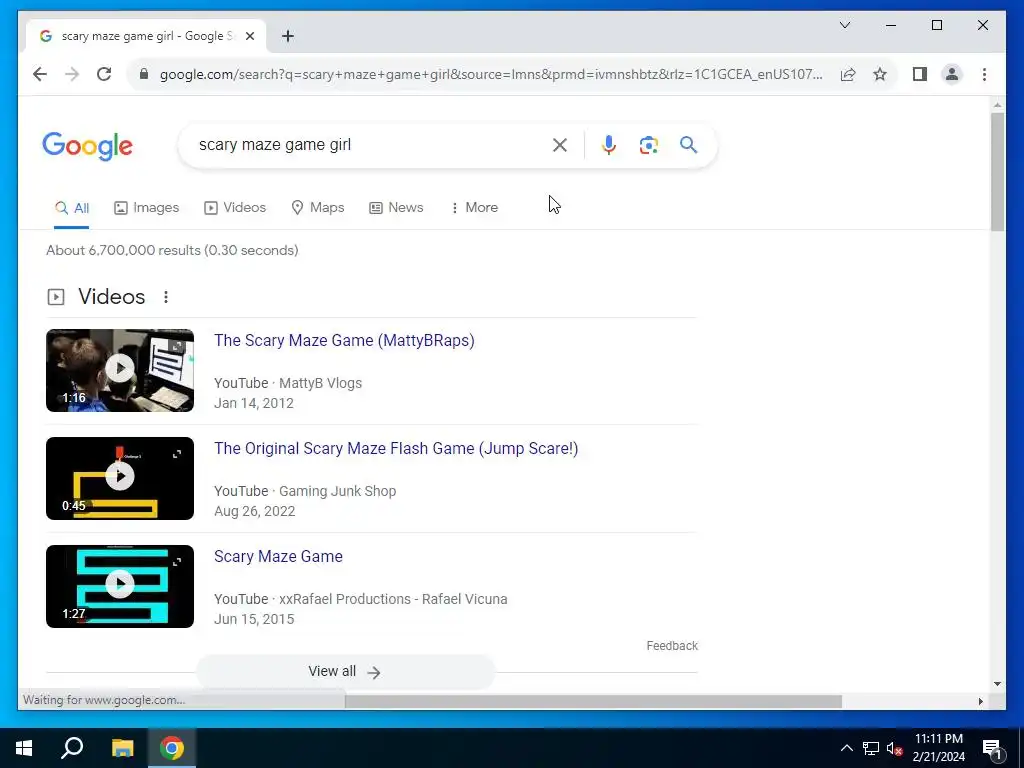Open the Chrome three-dot menu
The width and height of the screenshot is (1024, 768).
point(984,74)
